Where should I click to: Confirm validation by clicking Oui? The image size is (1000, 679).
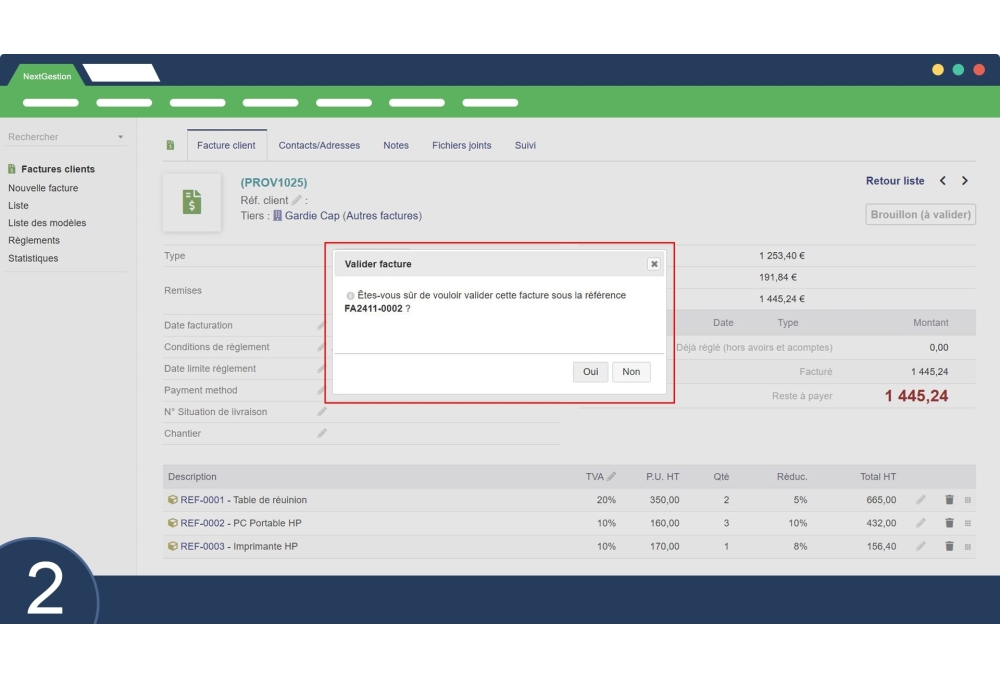coord(590,372)
